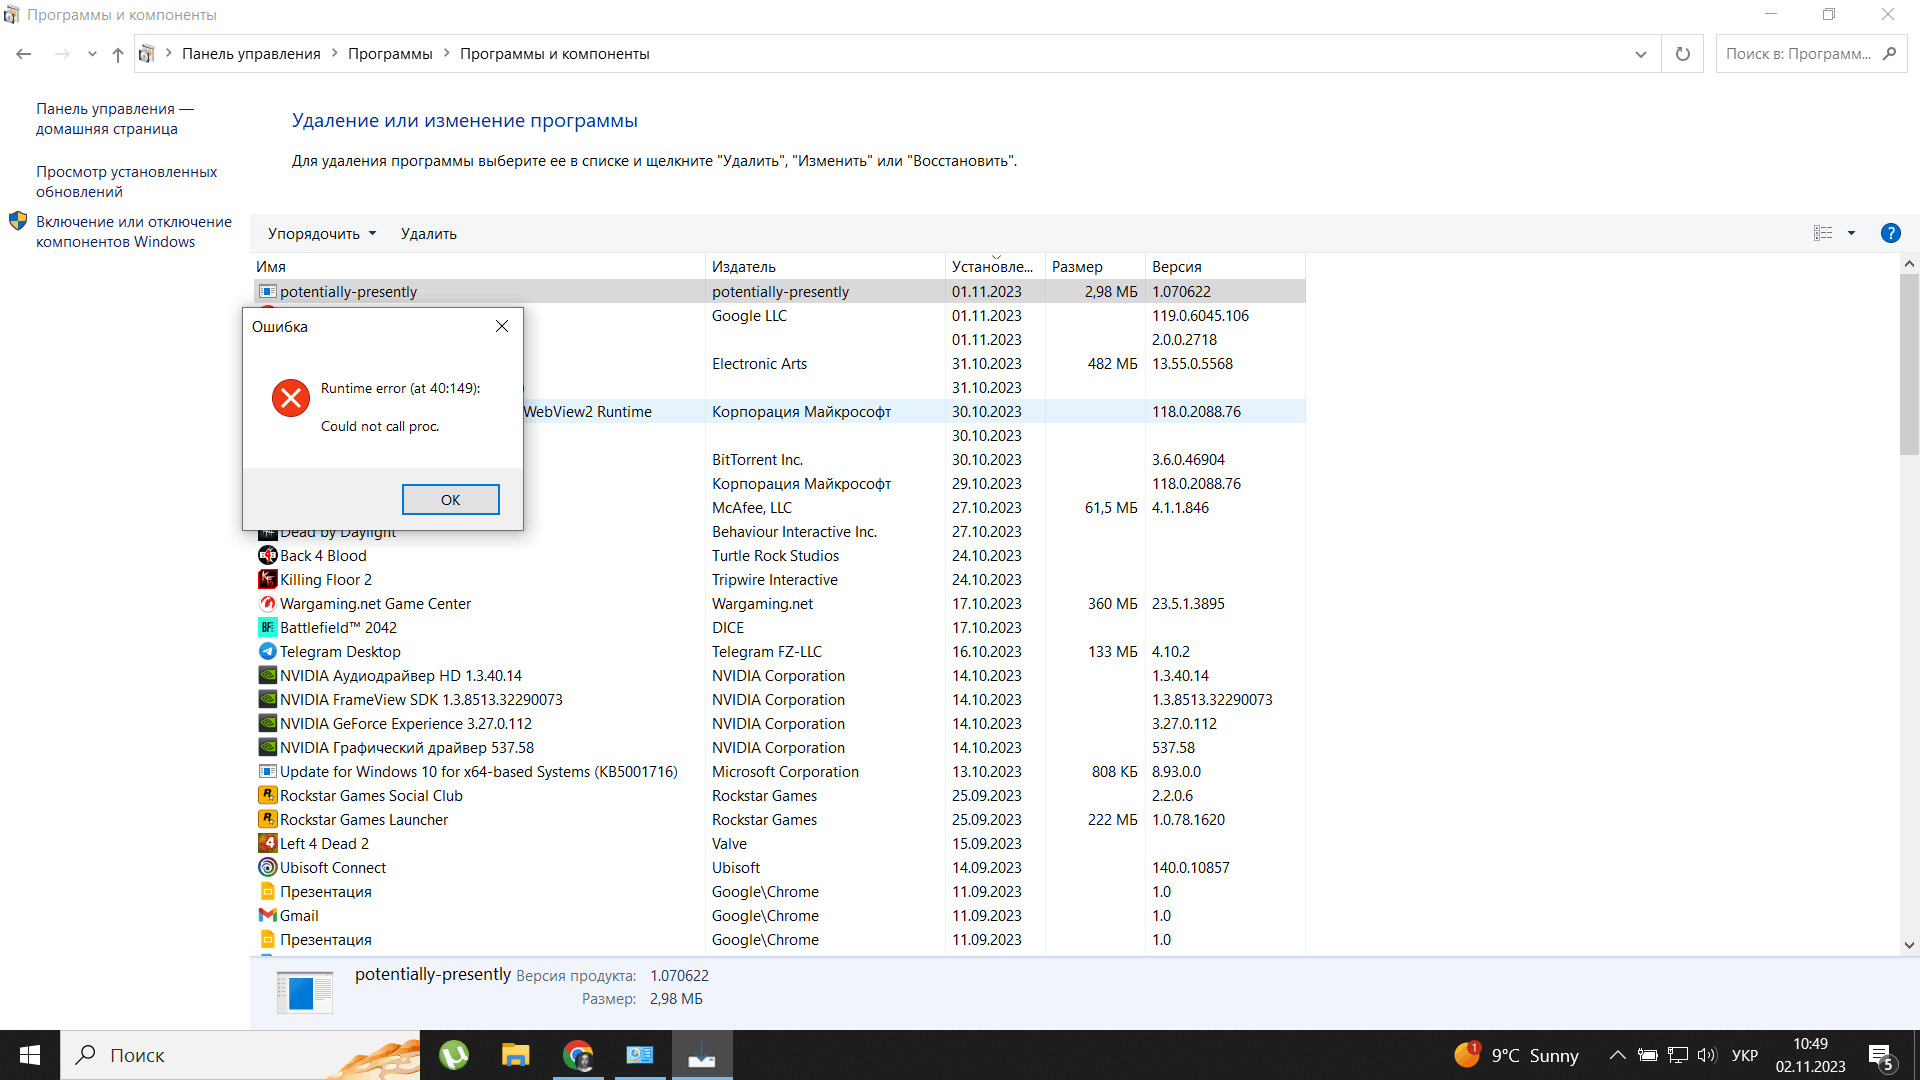Open the Chrome icon in taskbar
The height and width of the screenshot is (1080, 1920).
coord(578,1055)
